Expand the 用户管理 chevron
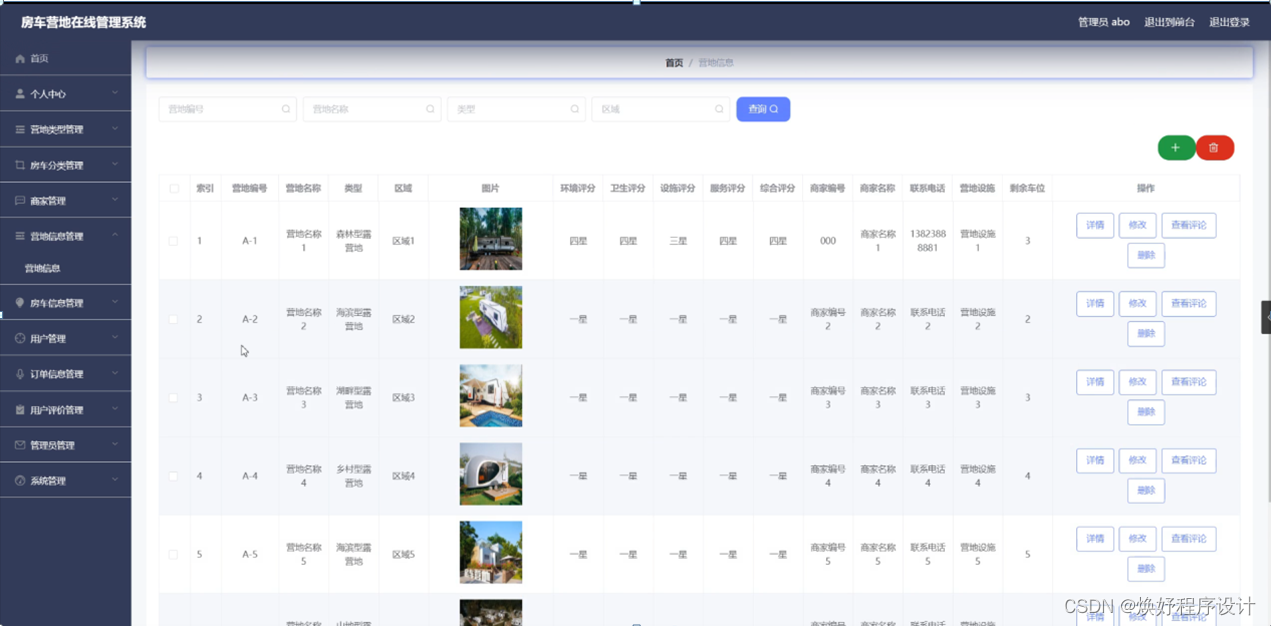This screenshot has height=626, width=1271. tap(115, 338)
